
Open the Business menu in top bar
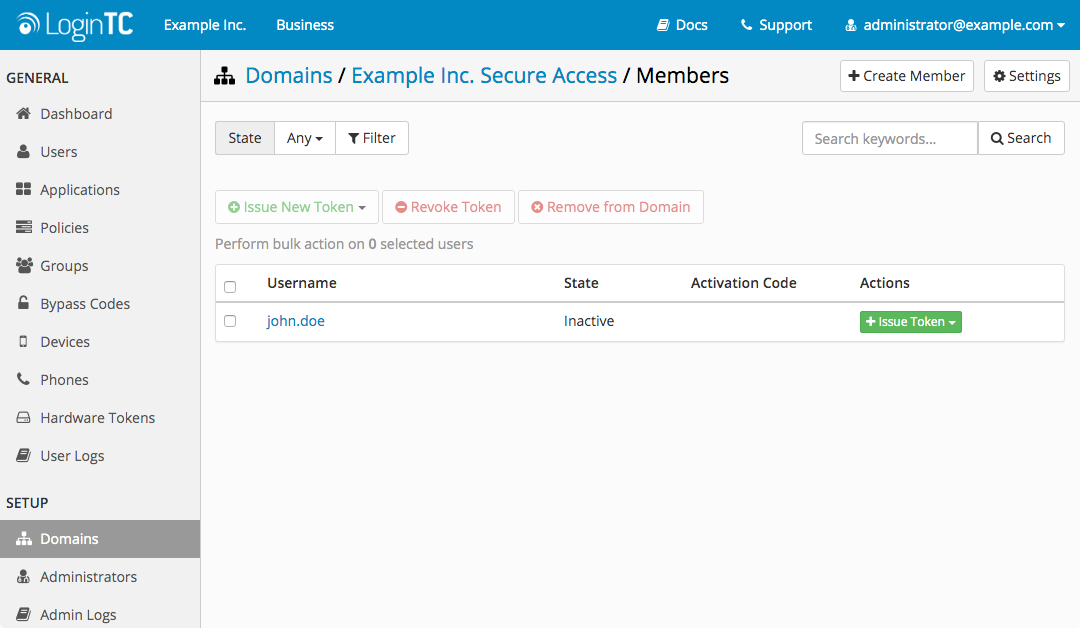pyautogui.click(x=305, y=25)
